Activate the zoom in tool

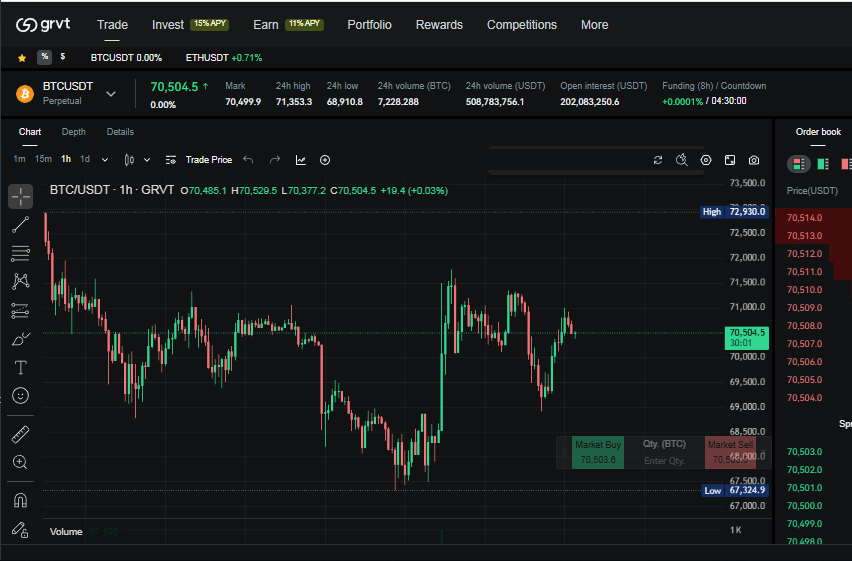pyautogui.click(x=21, y=462)
